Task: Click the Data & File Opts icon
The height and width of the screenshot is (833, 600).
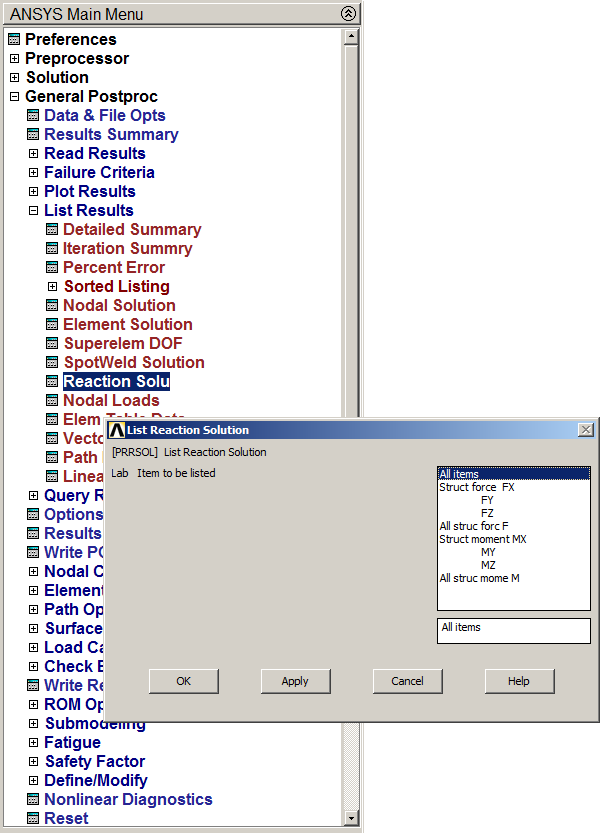Action: tap(33, 116)
